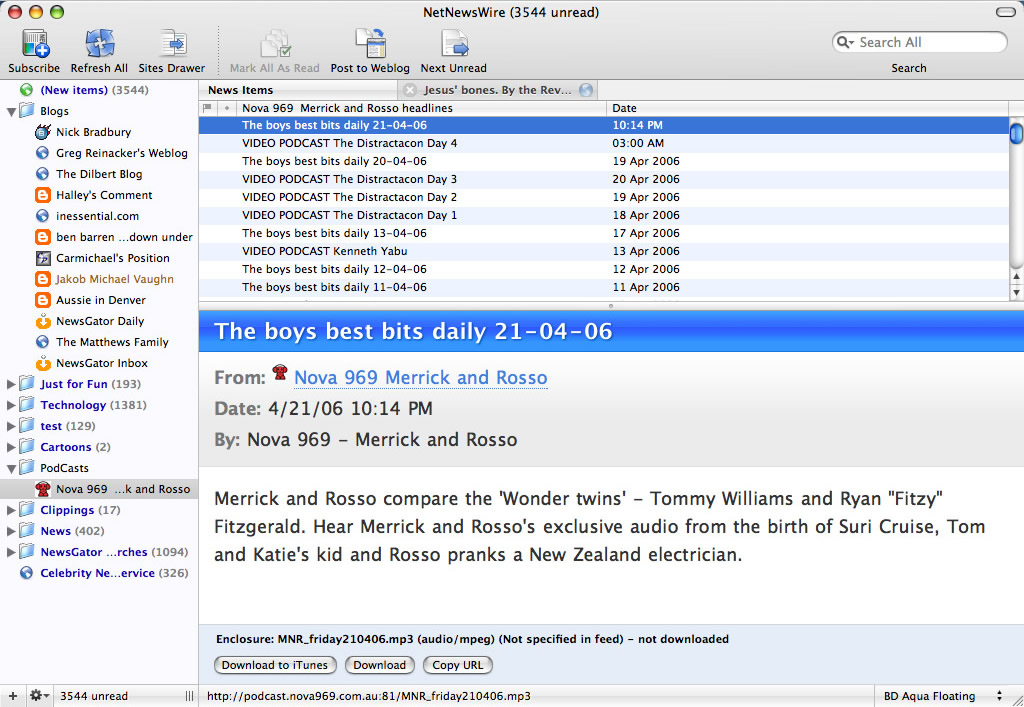Click the Download to iTunes button

[275, 665]
